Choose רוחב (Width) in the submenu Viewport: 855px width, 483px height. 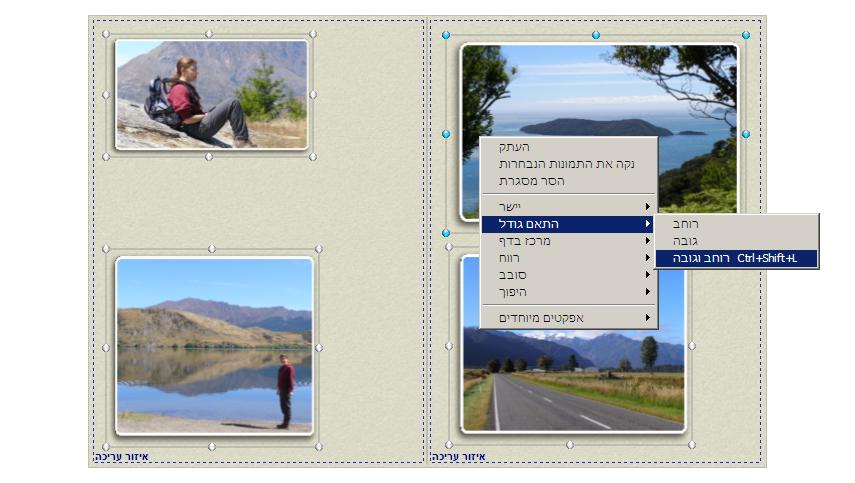click(737, 224)
